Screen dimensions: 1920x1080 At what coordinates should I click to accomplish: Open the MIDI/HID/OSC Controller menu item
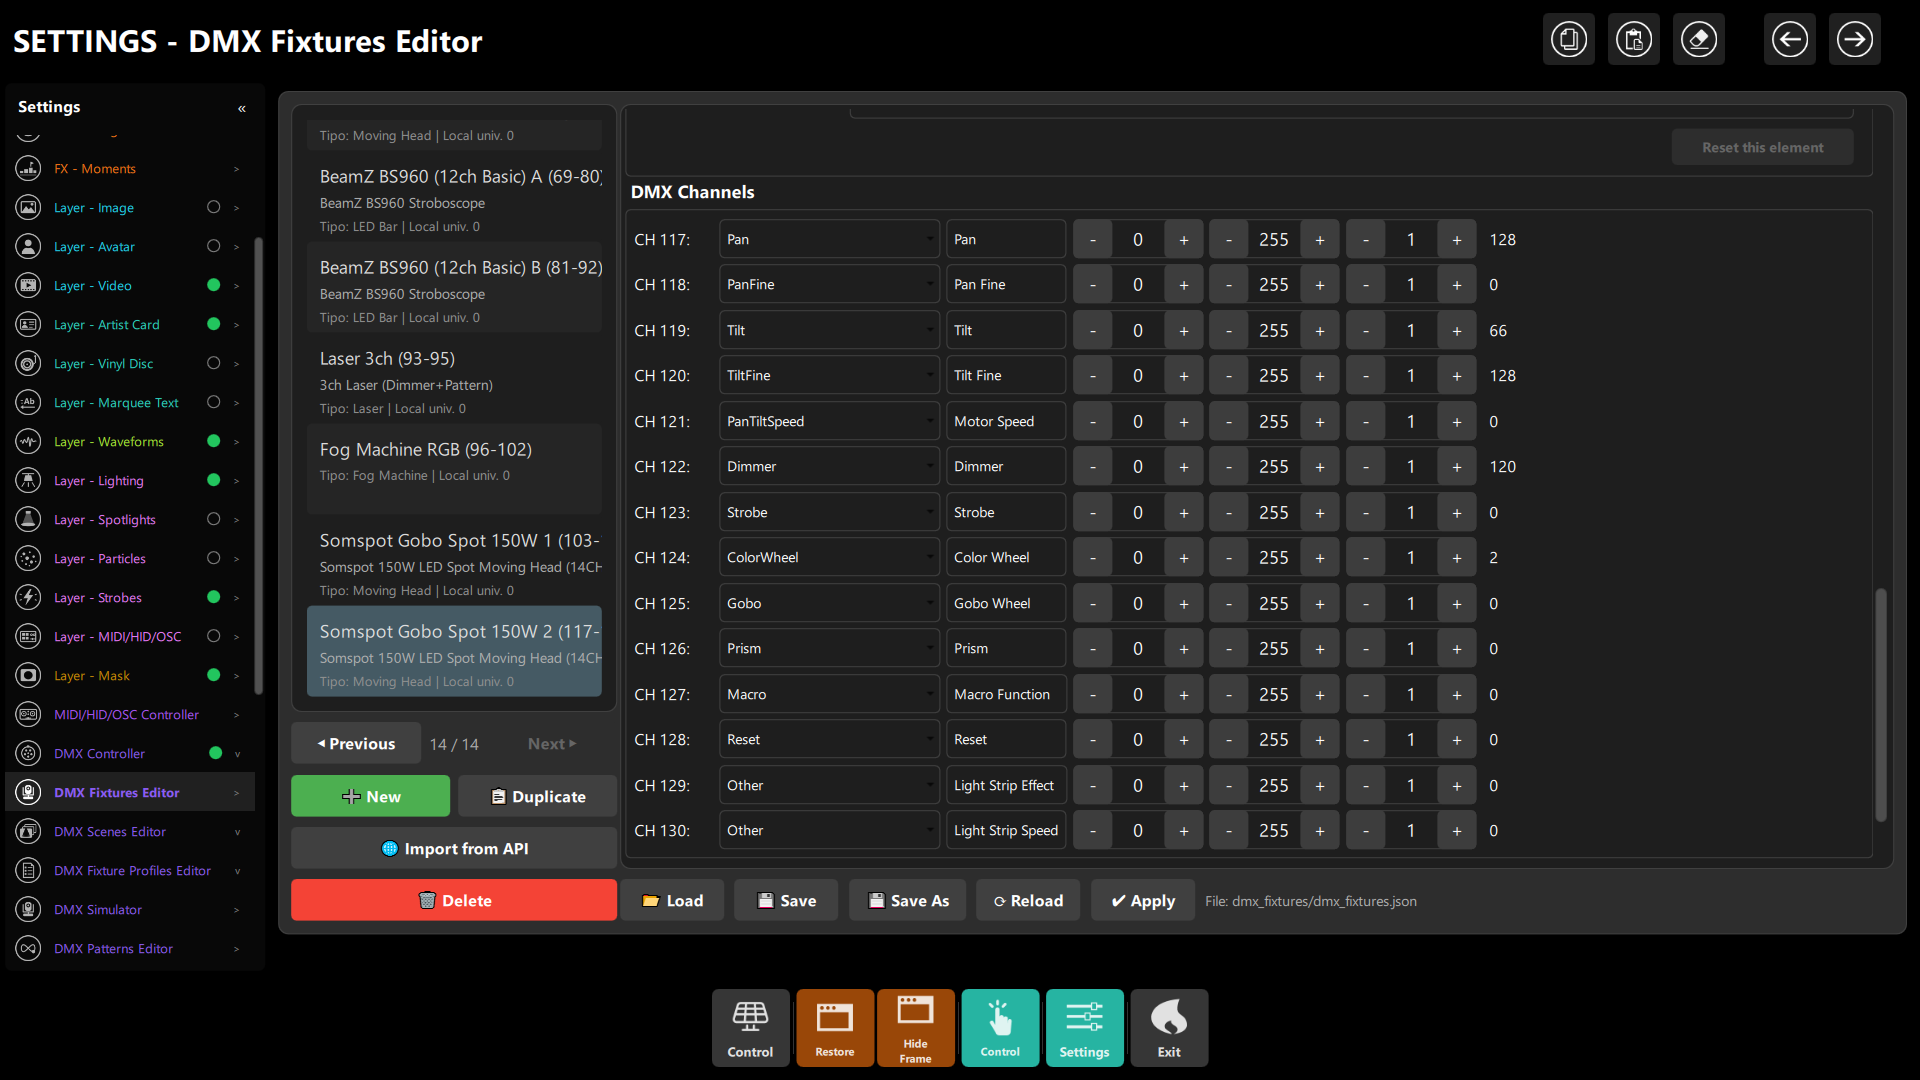pyautogui.click(x=130, y=715)
